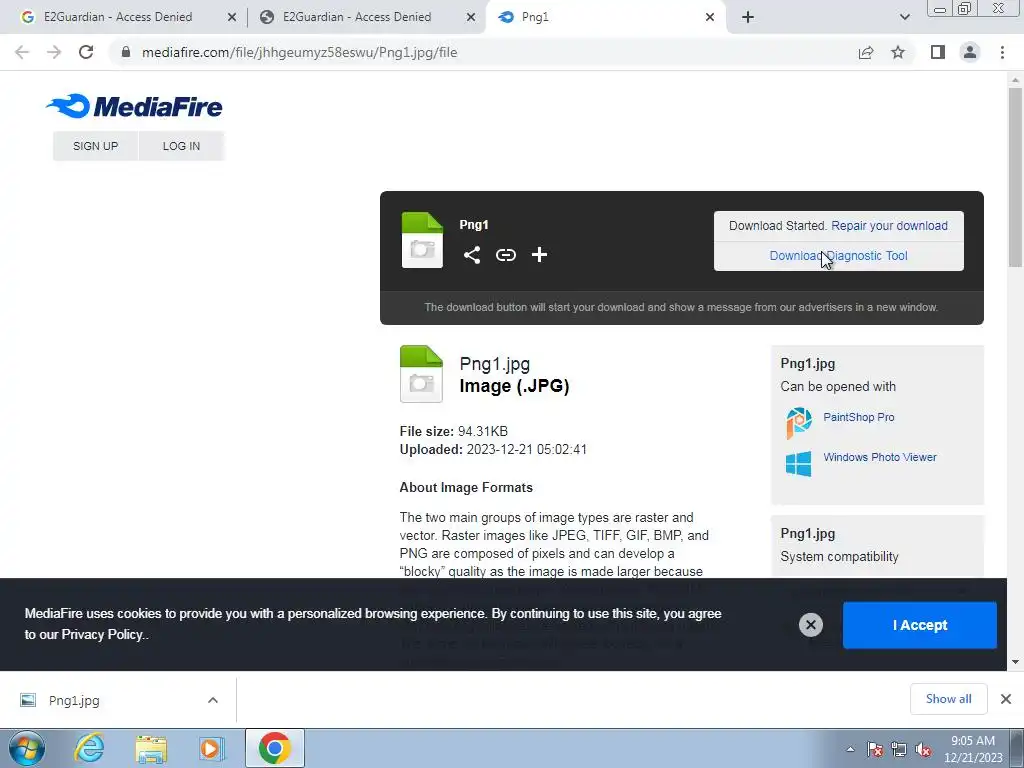1024x768 pixels.
Task: Open Windows Media Player taskbar icon
Action: [x=212, y=748]
